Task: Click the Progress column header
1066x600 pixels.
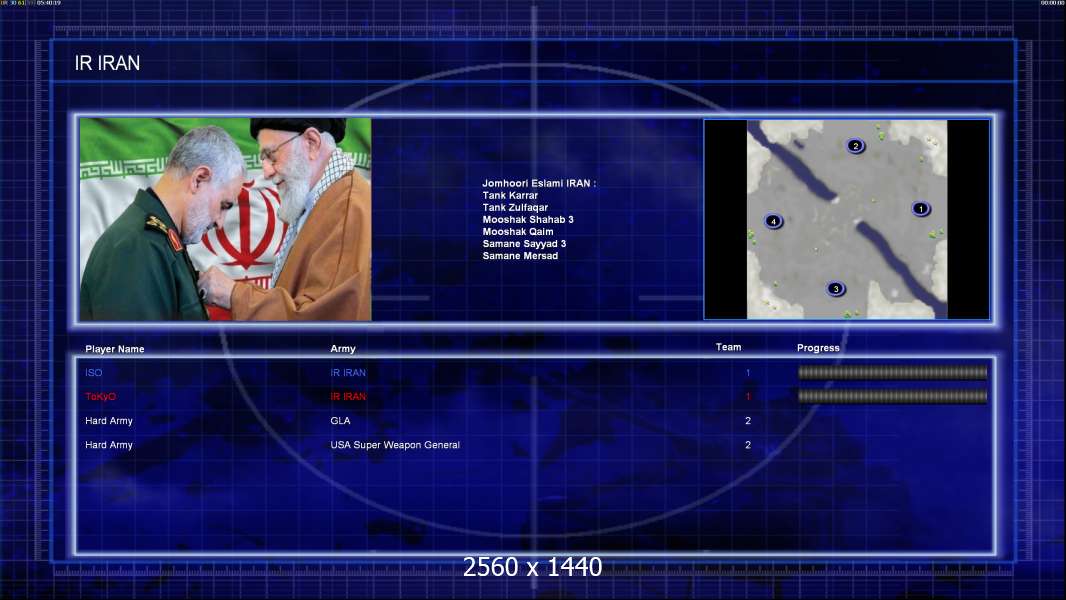Action: point(818,347)
